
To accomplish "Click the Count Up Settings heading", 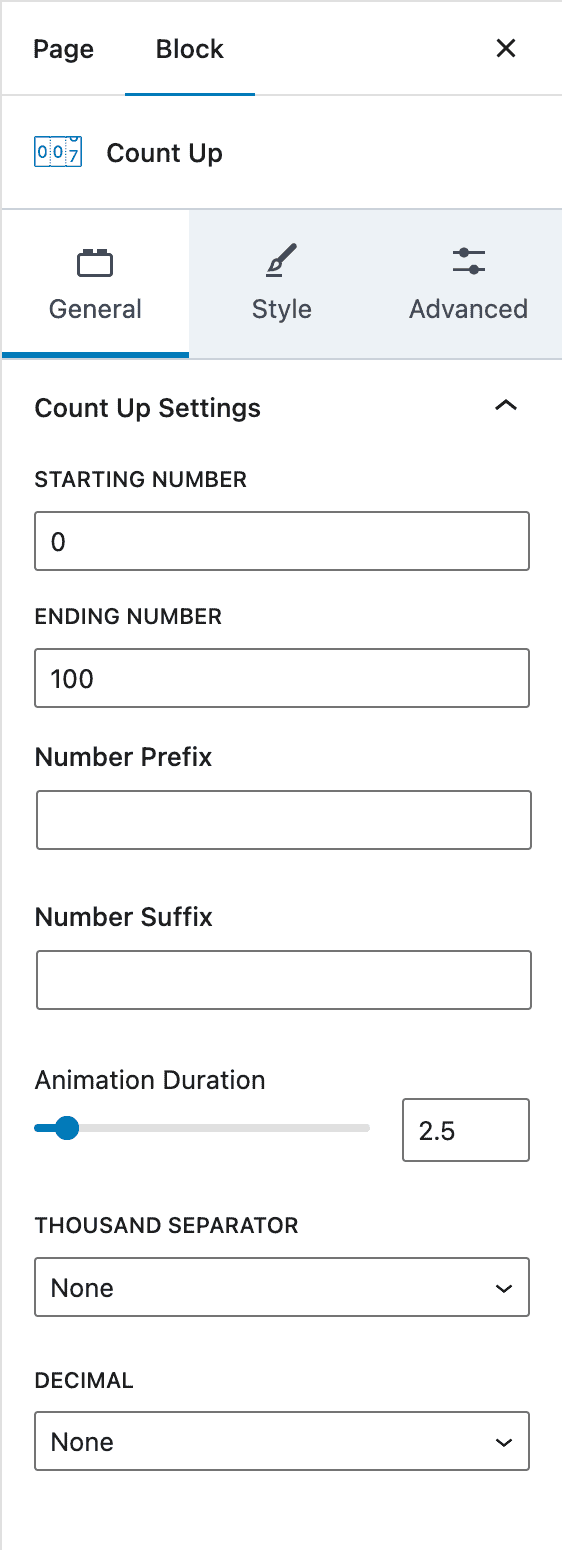I will pos(148,408).
